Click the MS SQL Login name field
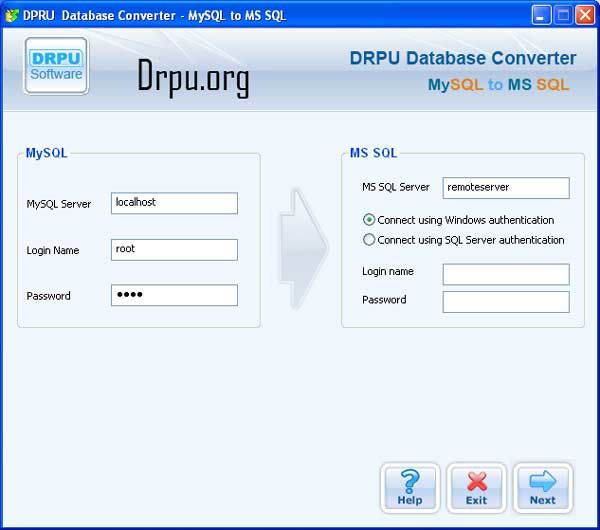Screen dimensions: 600x530 coord(505,274)
